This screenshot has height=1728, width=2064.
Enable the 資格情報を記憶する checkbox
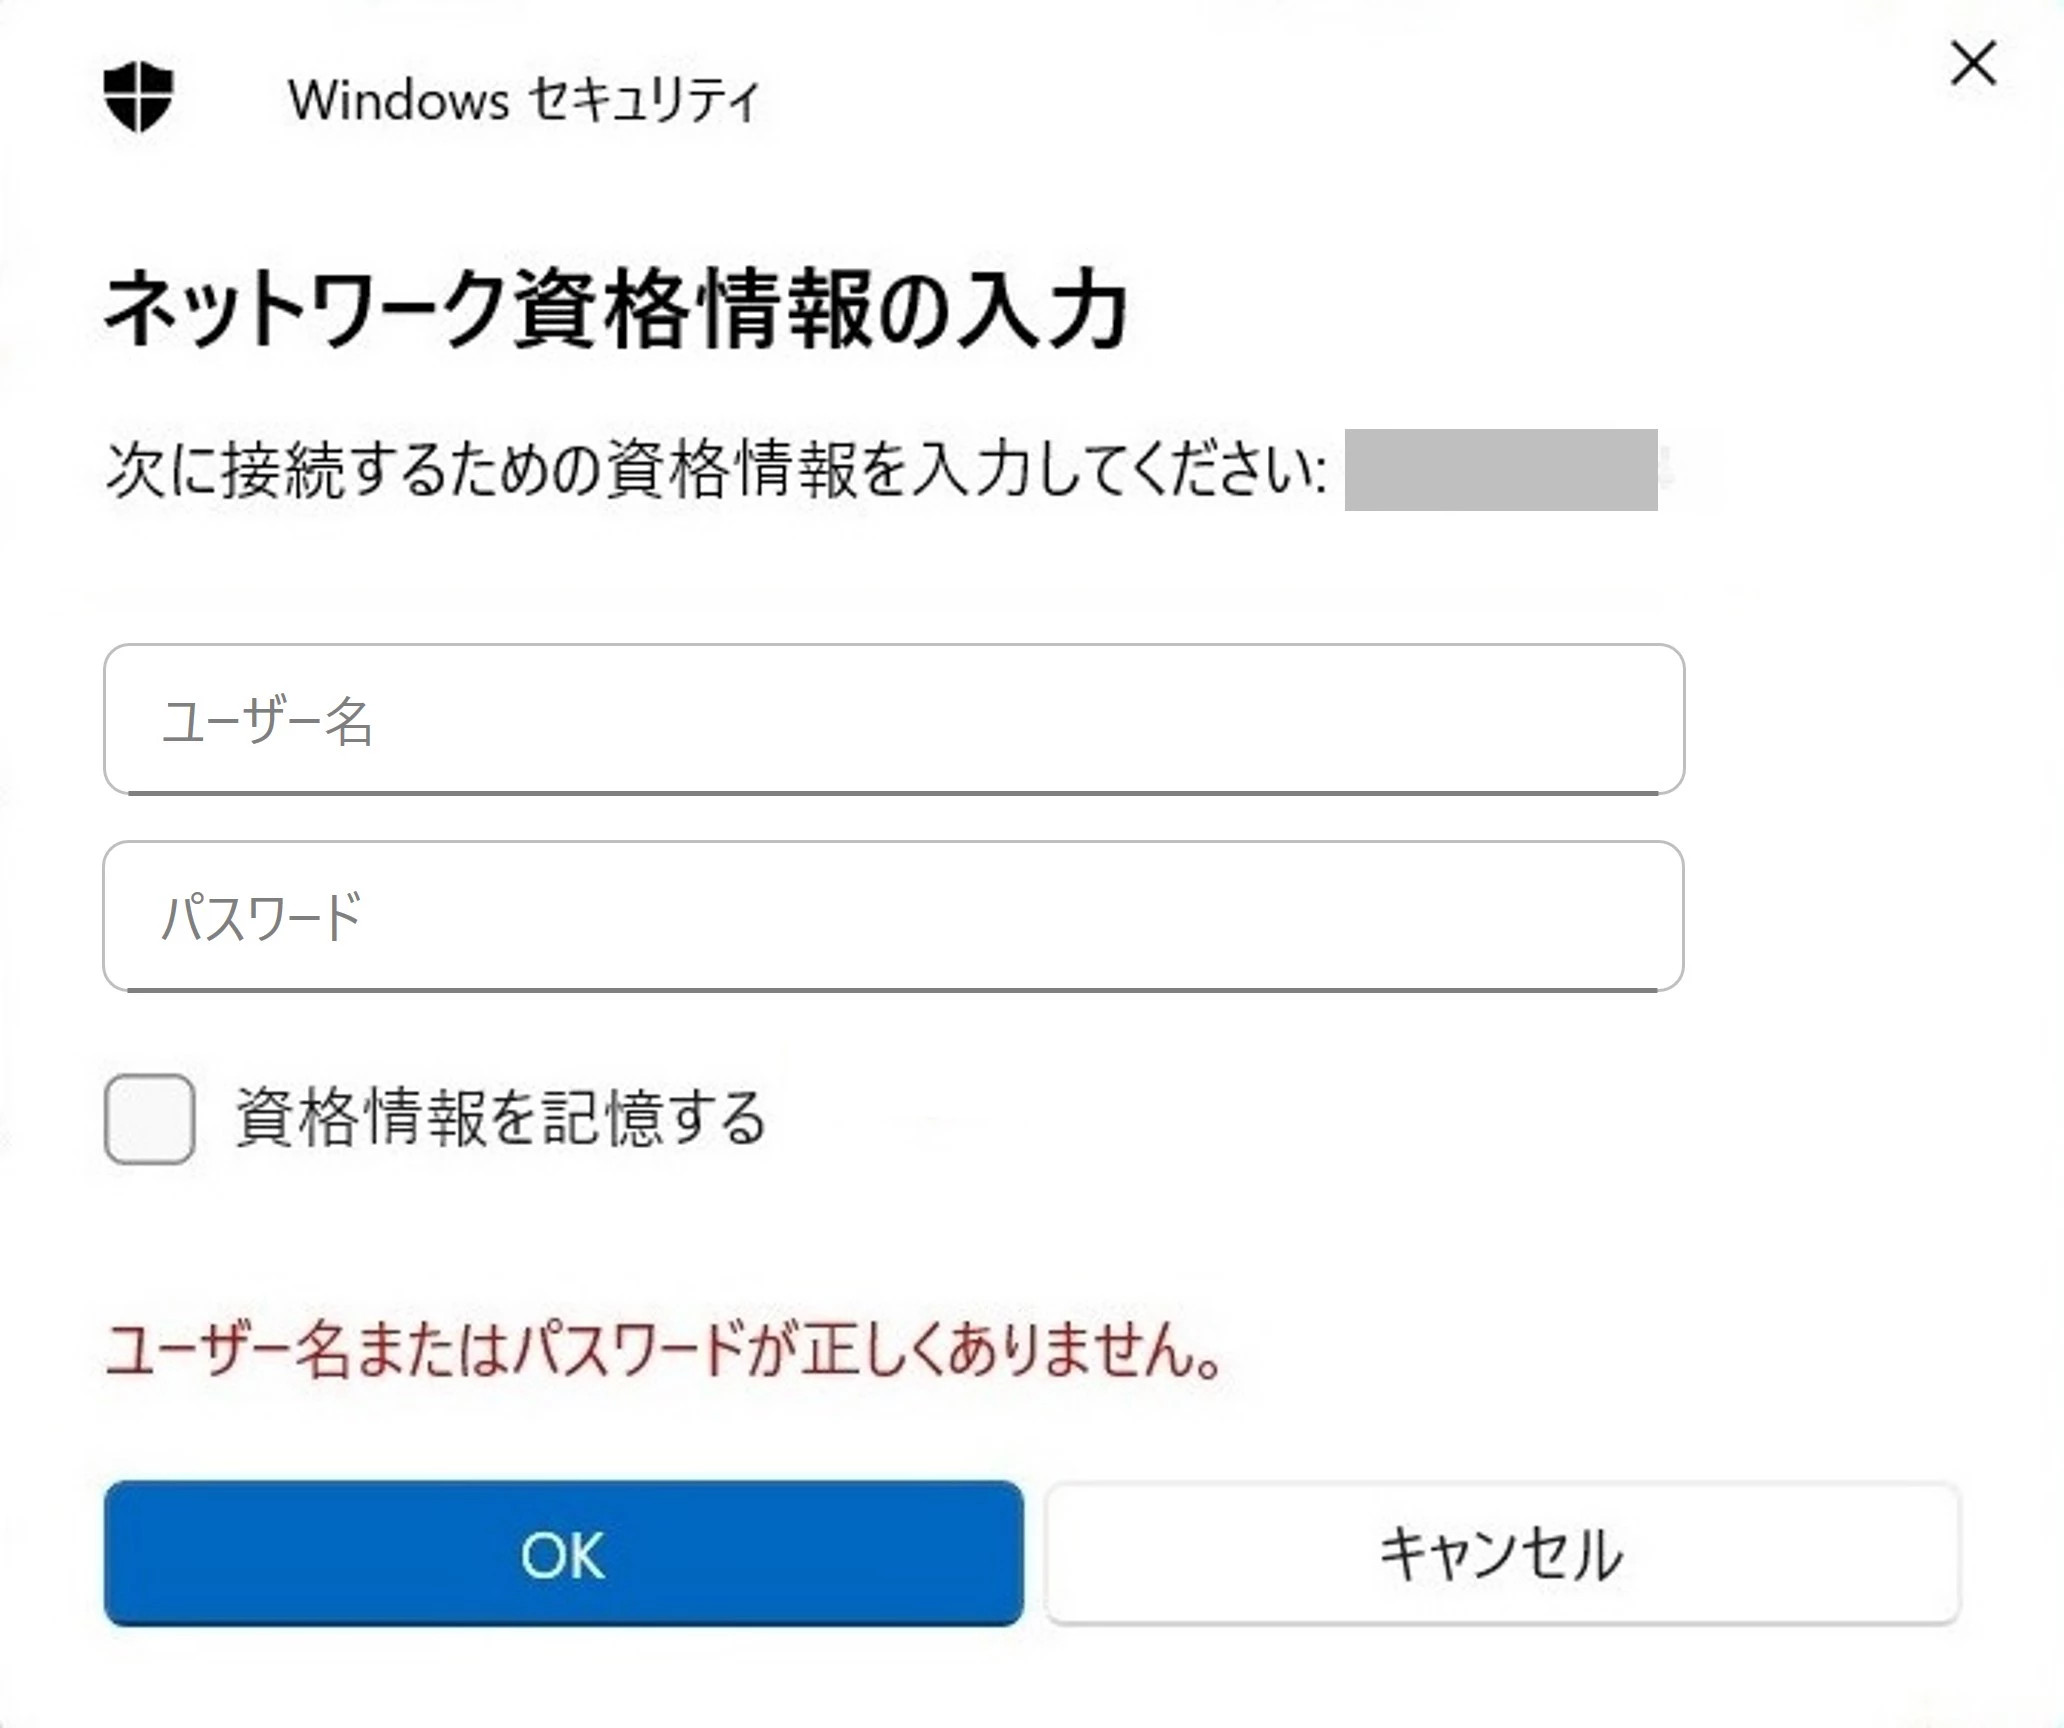click(149, 1118)
